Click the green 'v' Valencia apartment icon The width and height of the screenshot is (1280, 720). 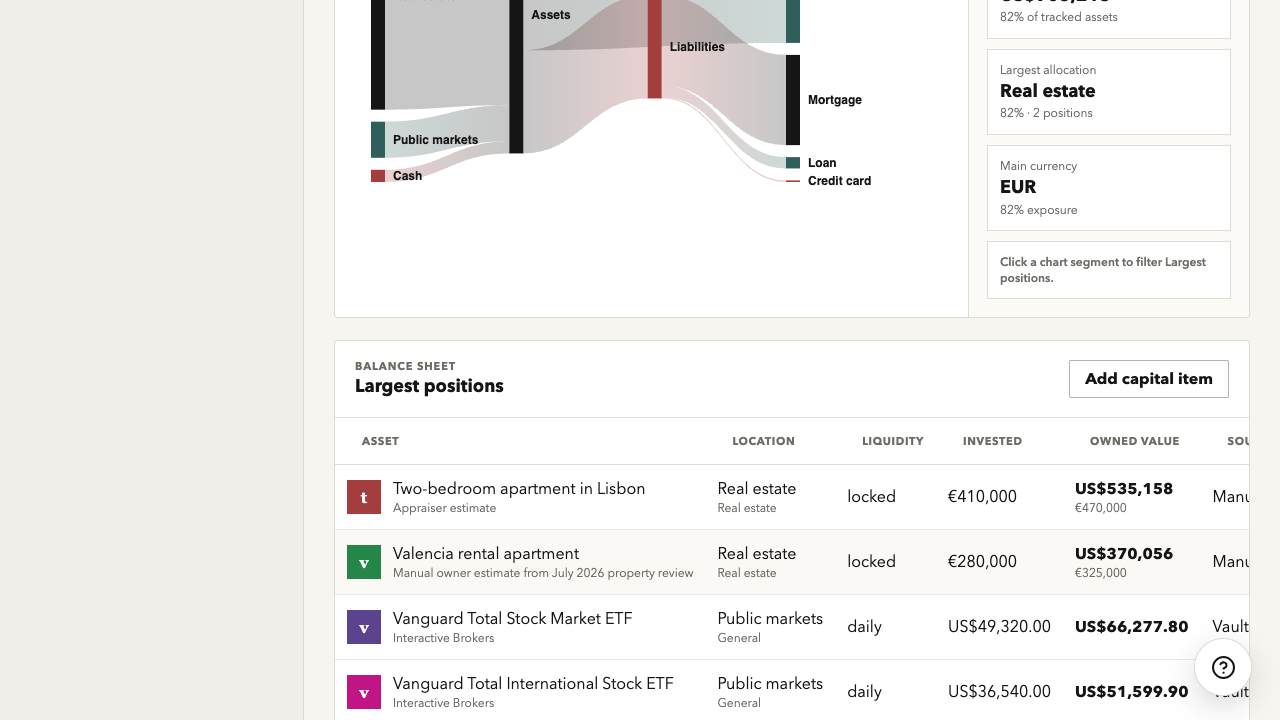(x=364, y=562)
